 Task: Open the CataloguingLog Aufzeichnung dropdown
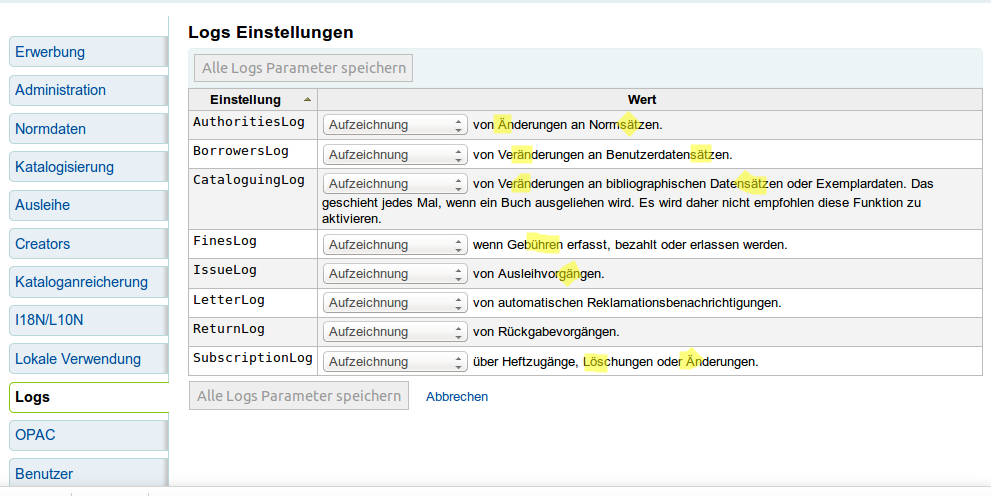[395, 184]
